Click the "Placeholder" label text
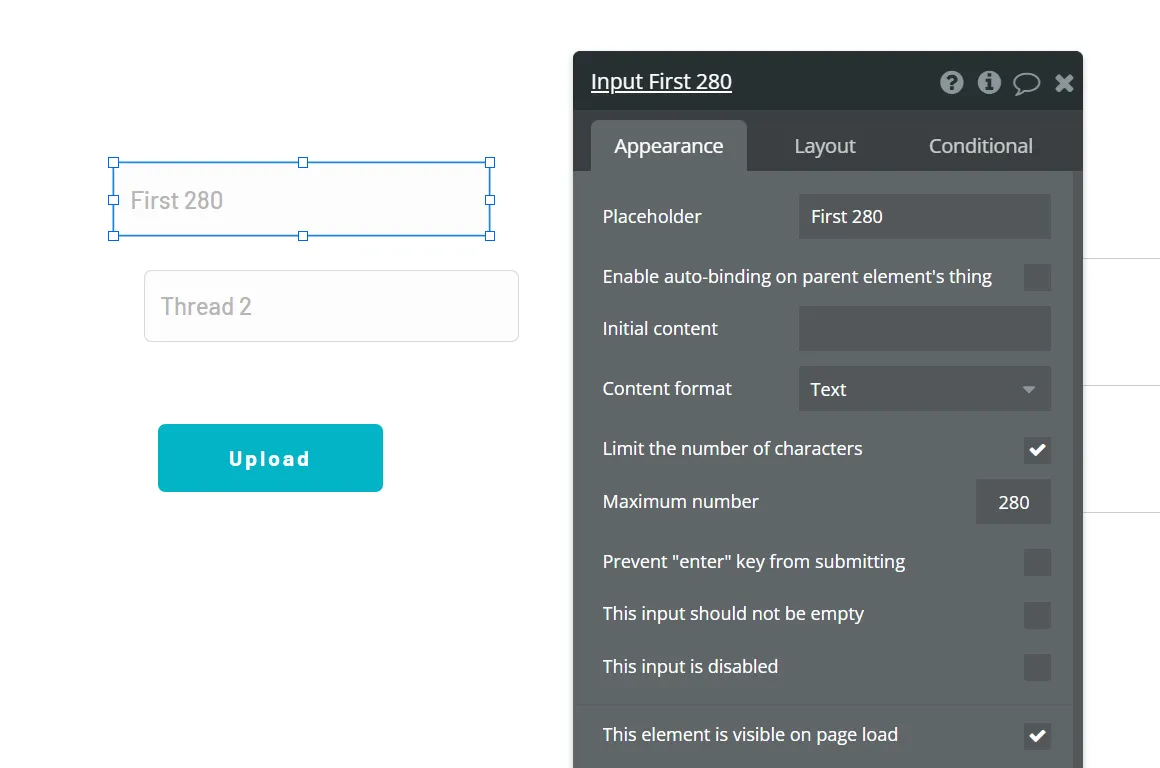 pyautogui.click(x=652, y=217)
